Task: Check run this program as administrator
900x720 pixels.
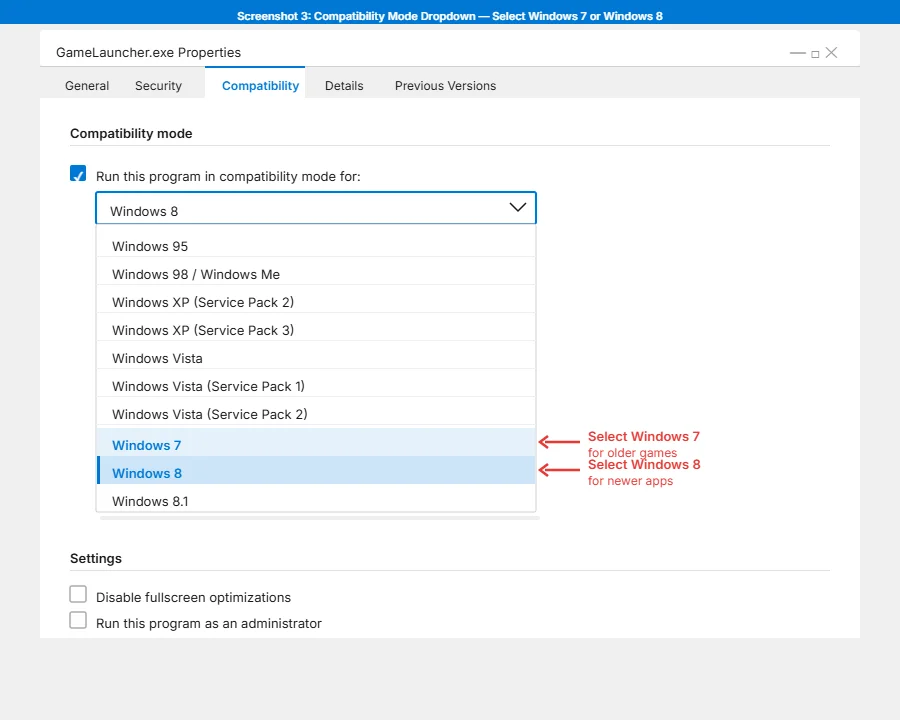Action: point(78,619)
